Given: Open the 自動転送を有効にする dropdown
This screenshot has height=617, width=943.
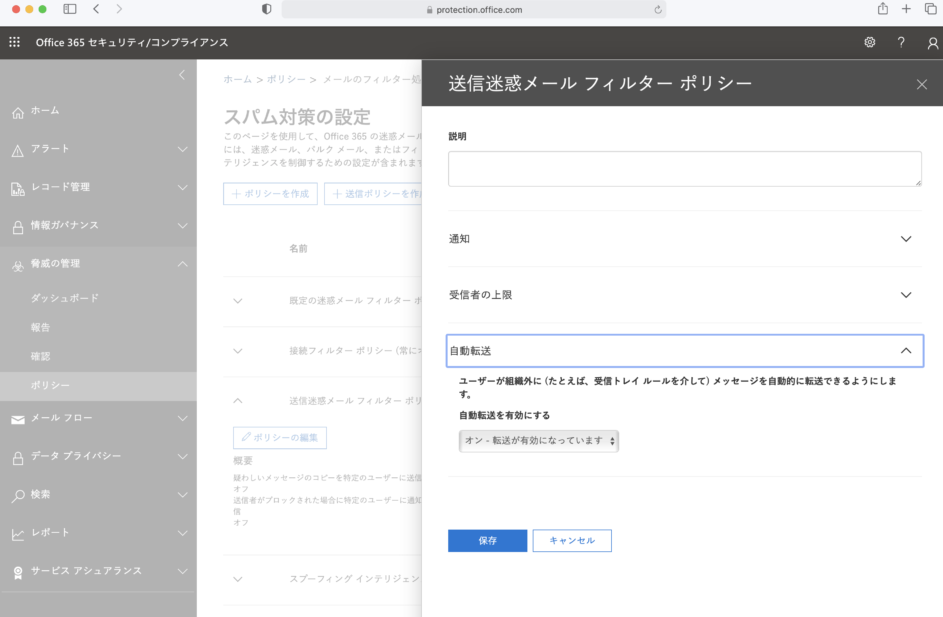Looking at the screenshot, I should point(539,441).
